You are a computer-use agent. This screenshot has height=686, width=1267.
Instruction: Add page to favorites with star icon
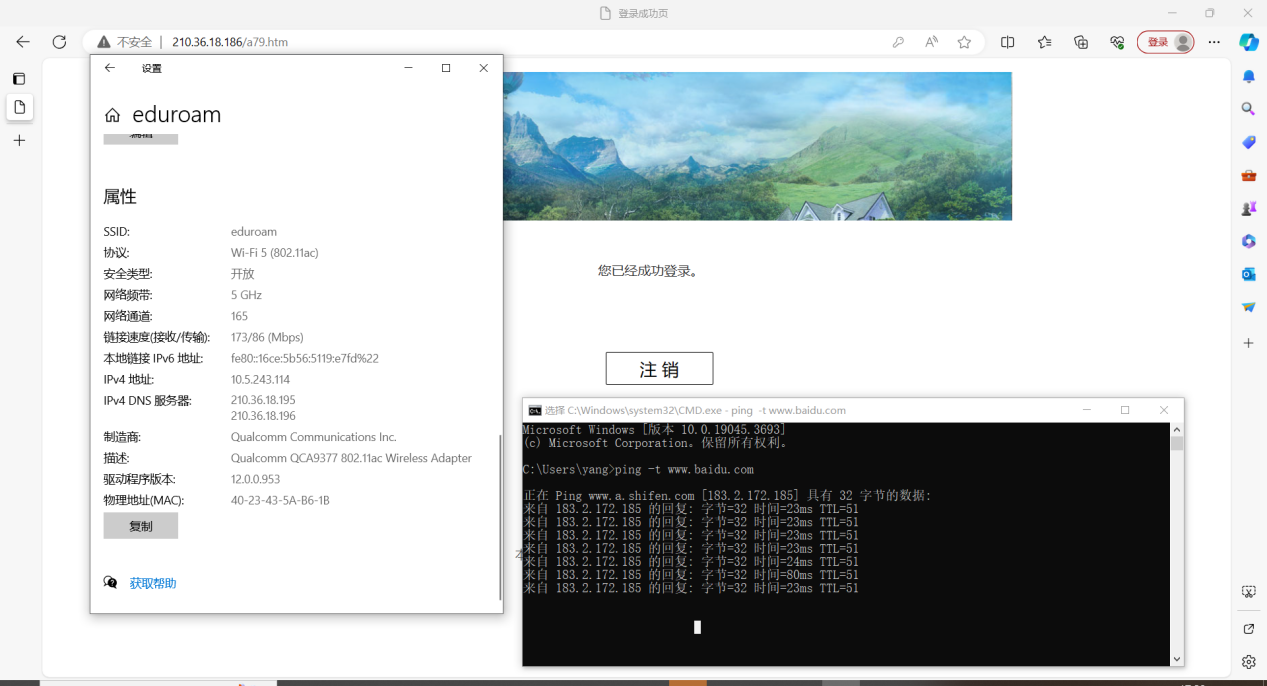click(964, 42)
